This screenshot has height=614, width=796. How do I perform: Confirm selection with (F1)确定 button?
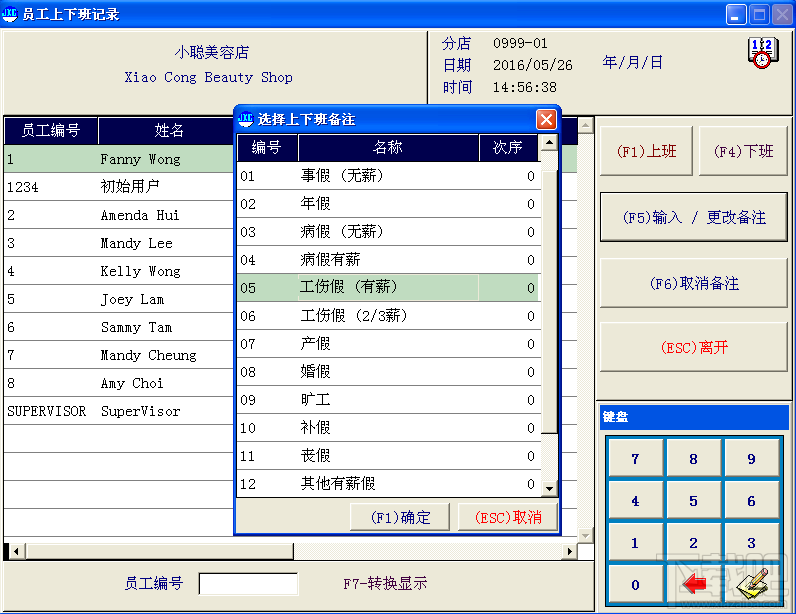pyautogui.click(x=400, y=518)
